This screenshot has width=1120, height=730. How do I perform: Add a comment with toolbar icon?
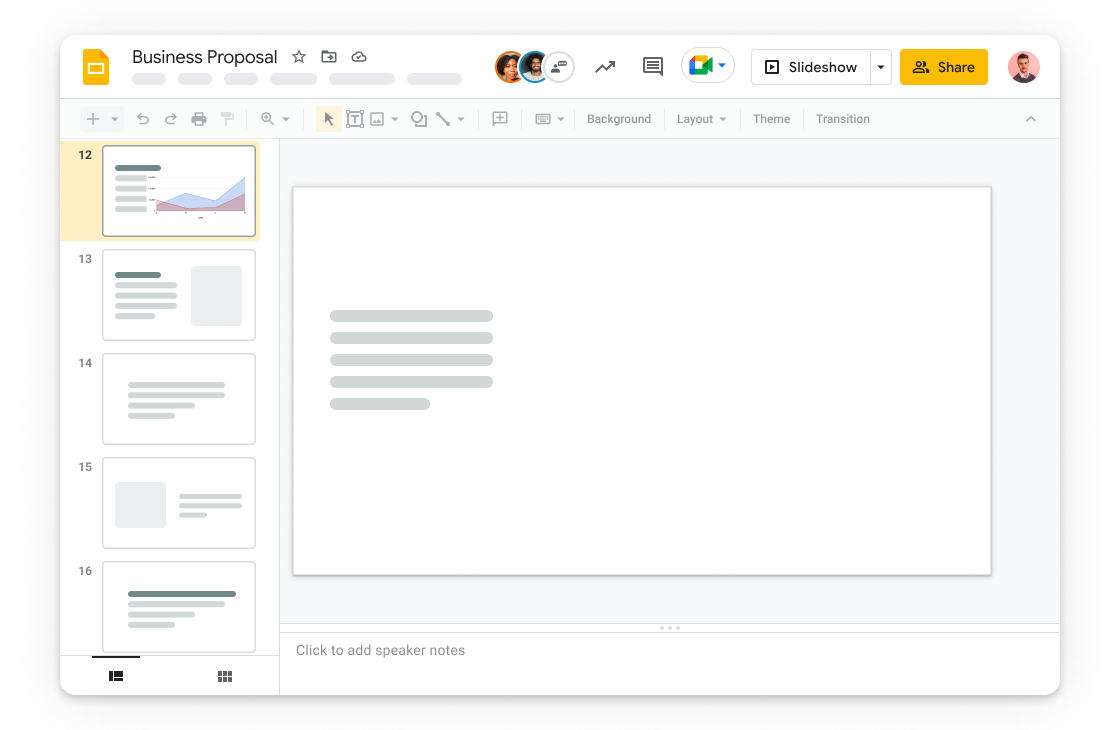pyautogui.click(x=500, y=119)
